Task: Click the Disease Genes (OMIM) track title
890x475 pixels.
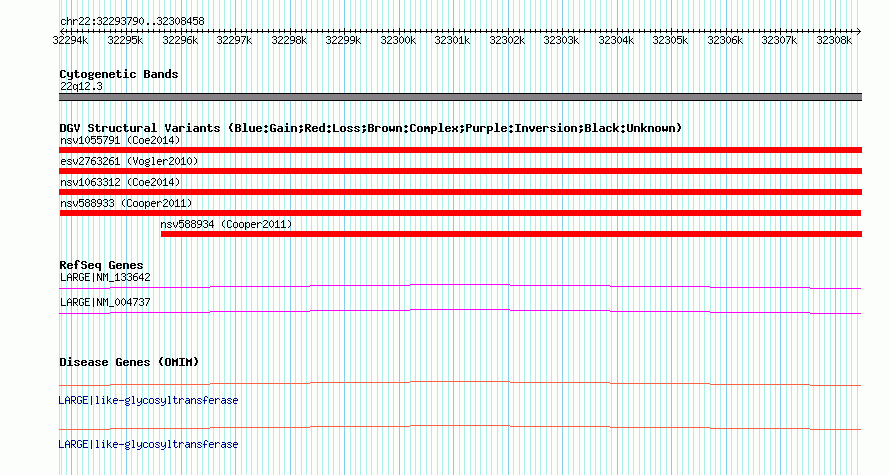Action: (x=129, y=362)
